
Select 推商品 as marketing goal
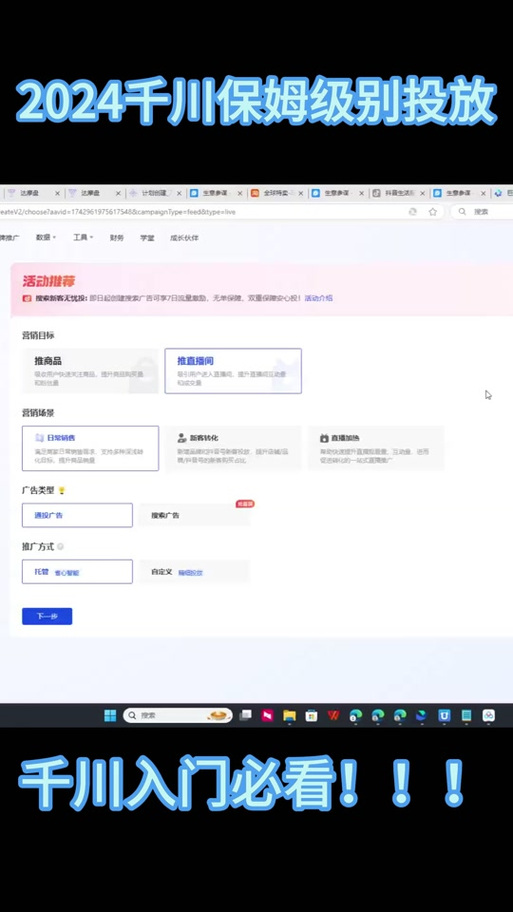pos(90,371)
